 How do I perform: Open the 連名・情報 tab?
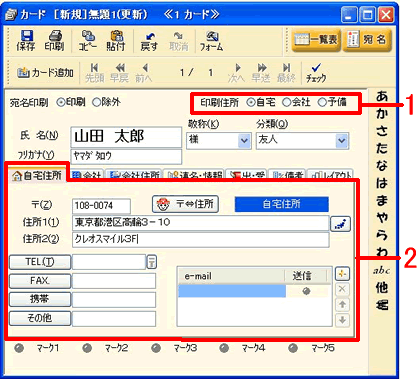coord(194,175)
